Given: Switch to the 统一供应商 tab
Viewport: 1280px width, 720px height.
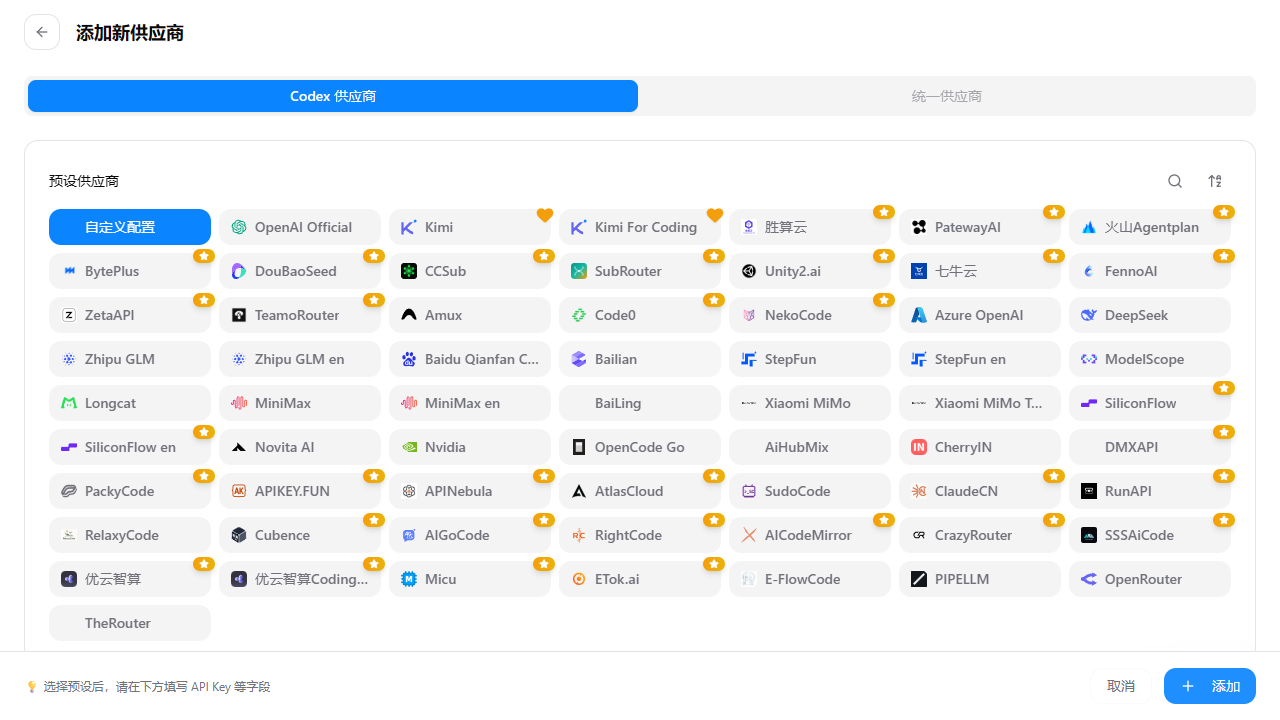Looking at the screenshot, I should coord(947,96).
